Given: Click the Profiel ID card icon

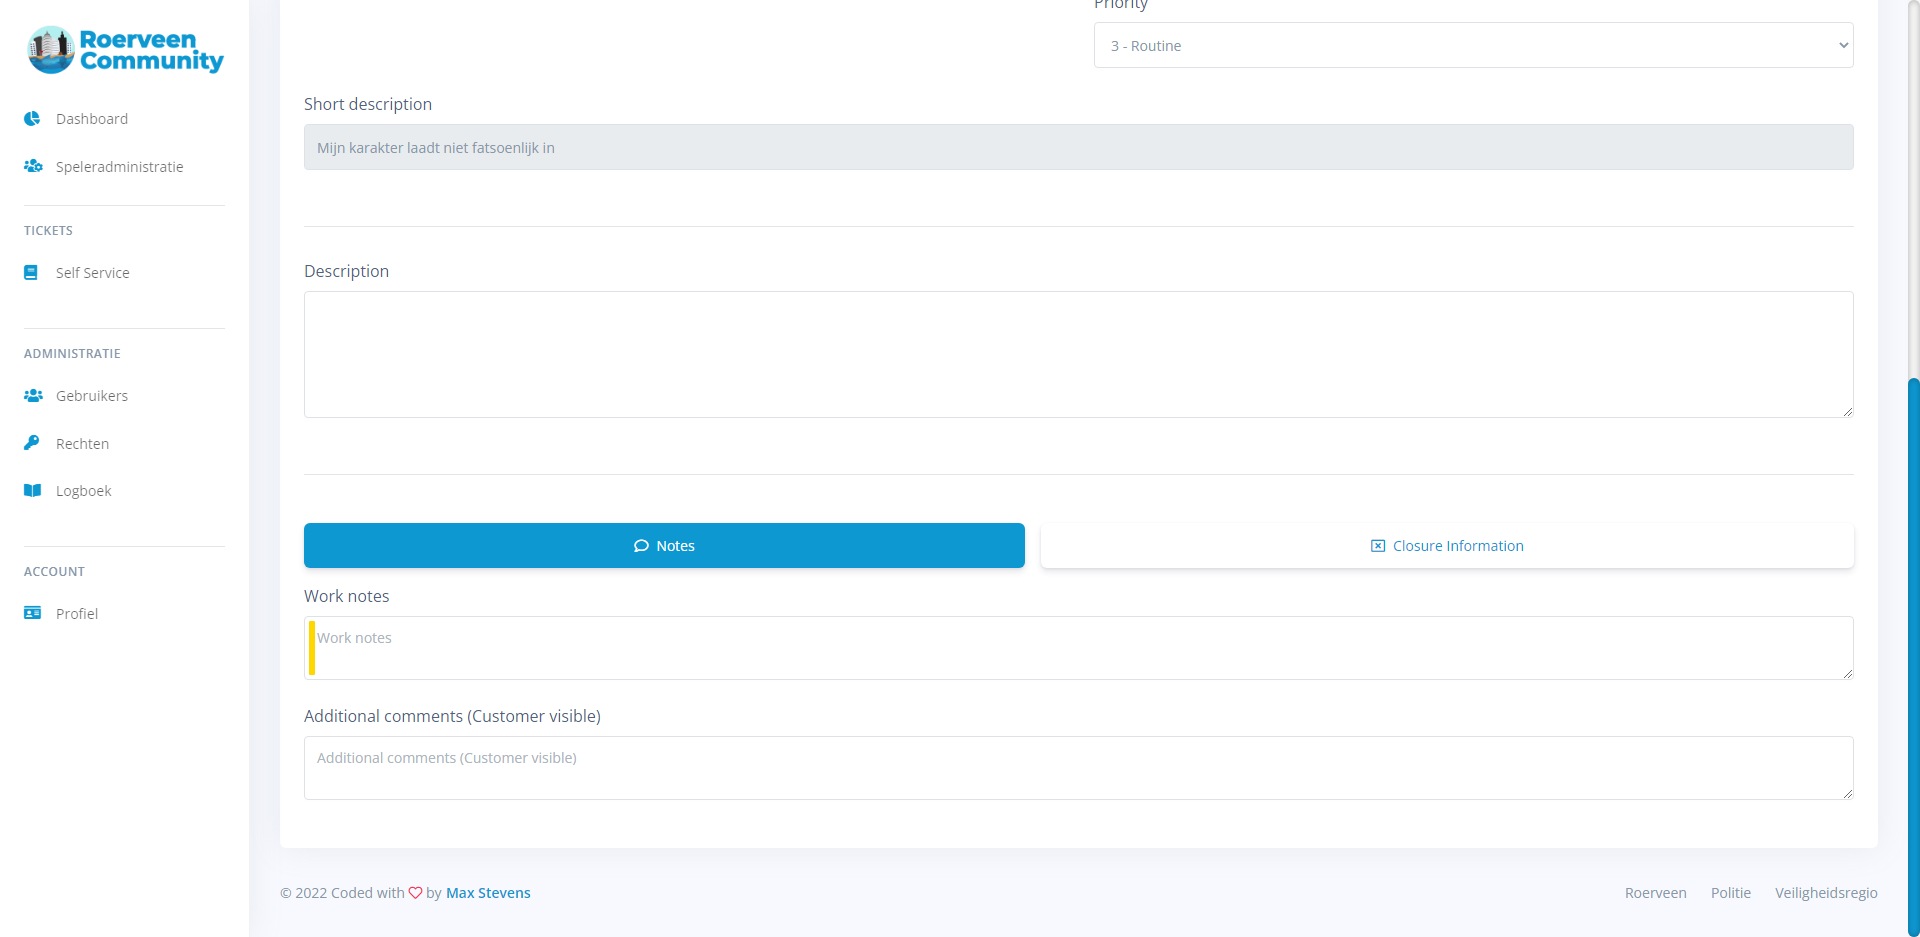Looking at the screenshot, I should [32, 613].
